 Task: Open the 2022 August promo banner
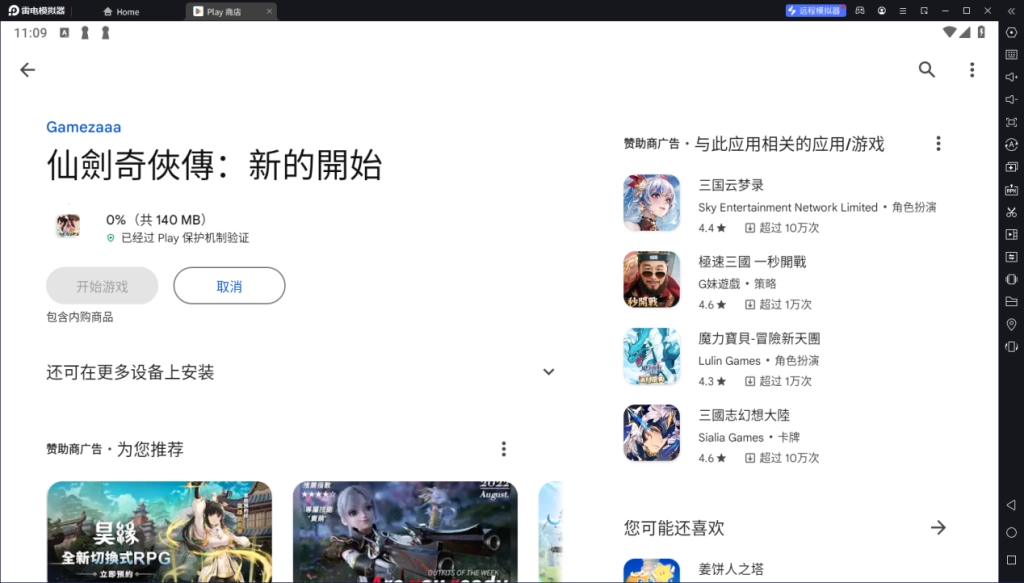pos(406,531)
